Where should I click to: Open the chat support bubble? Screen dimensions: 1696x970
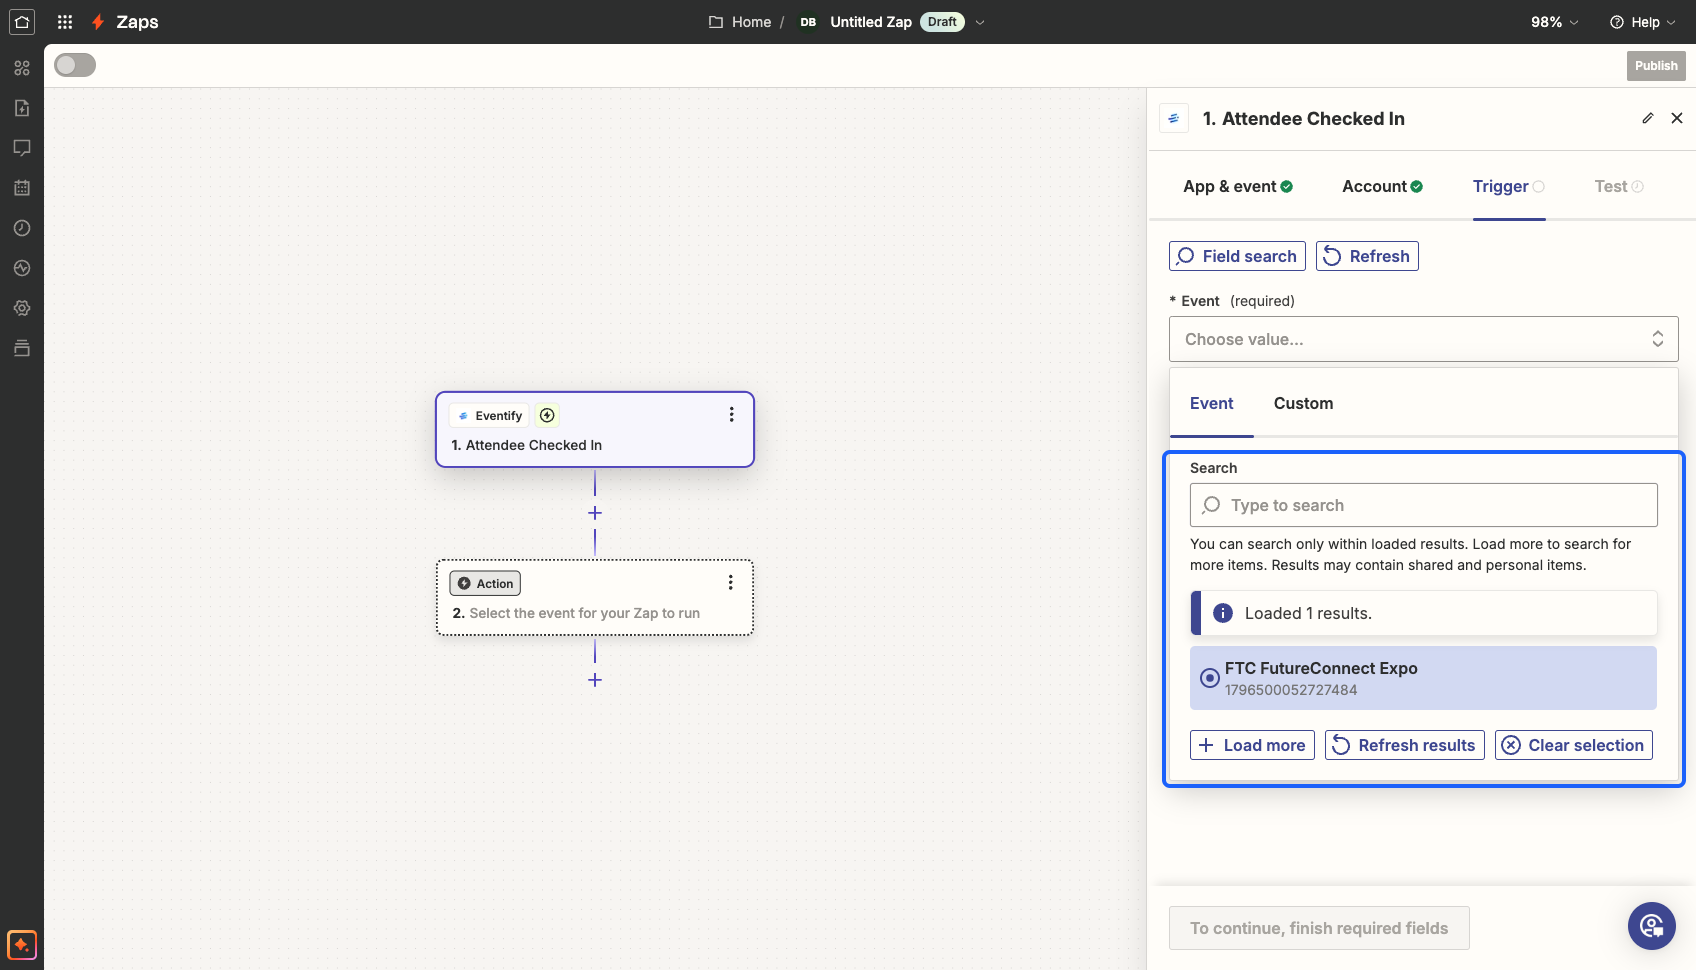tap(1652, 926)
